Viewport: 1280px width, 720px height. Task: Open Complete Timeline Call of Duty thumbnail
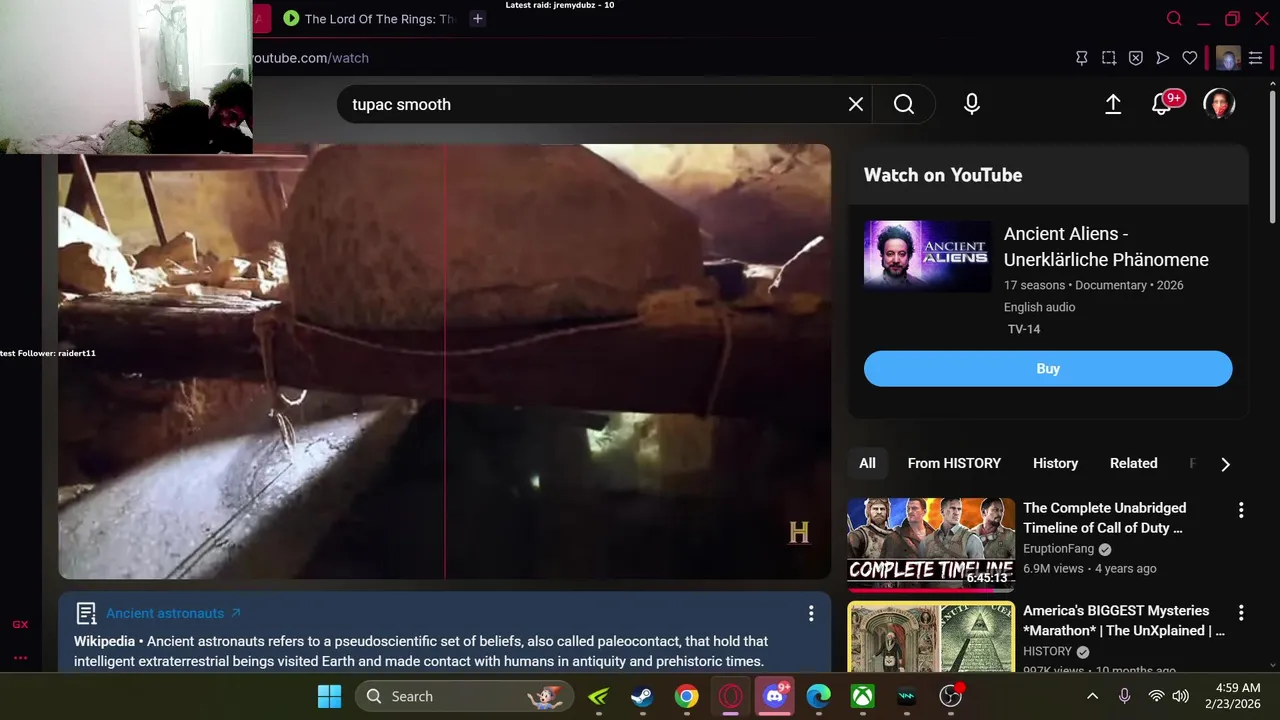point(931,545)
